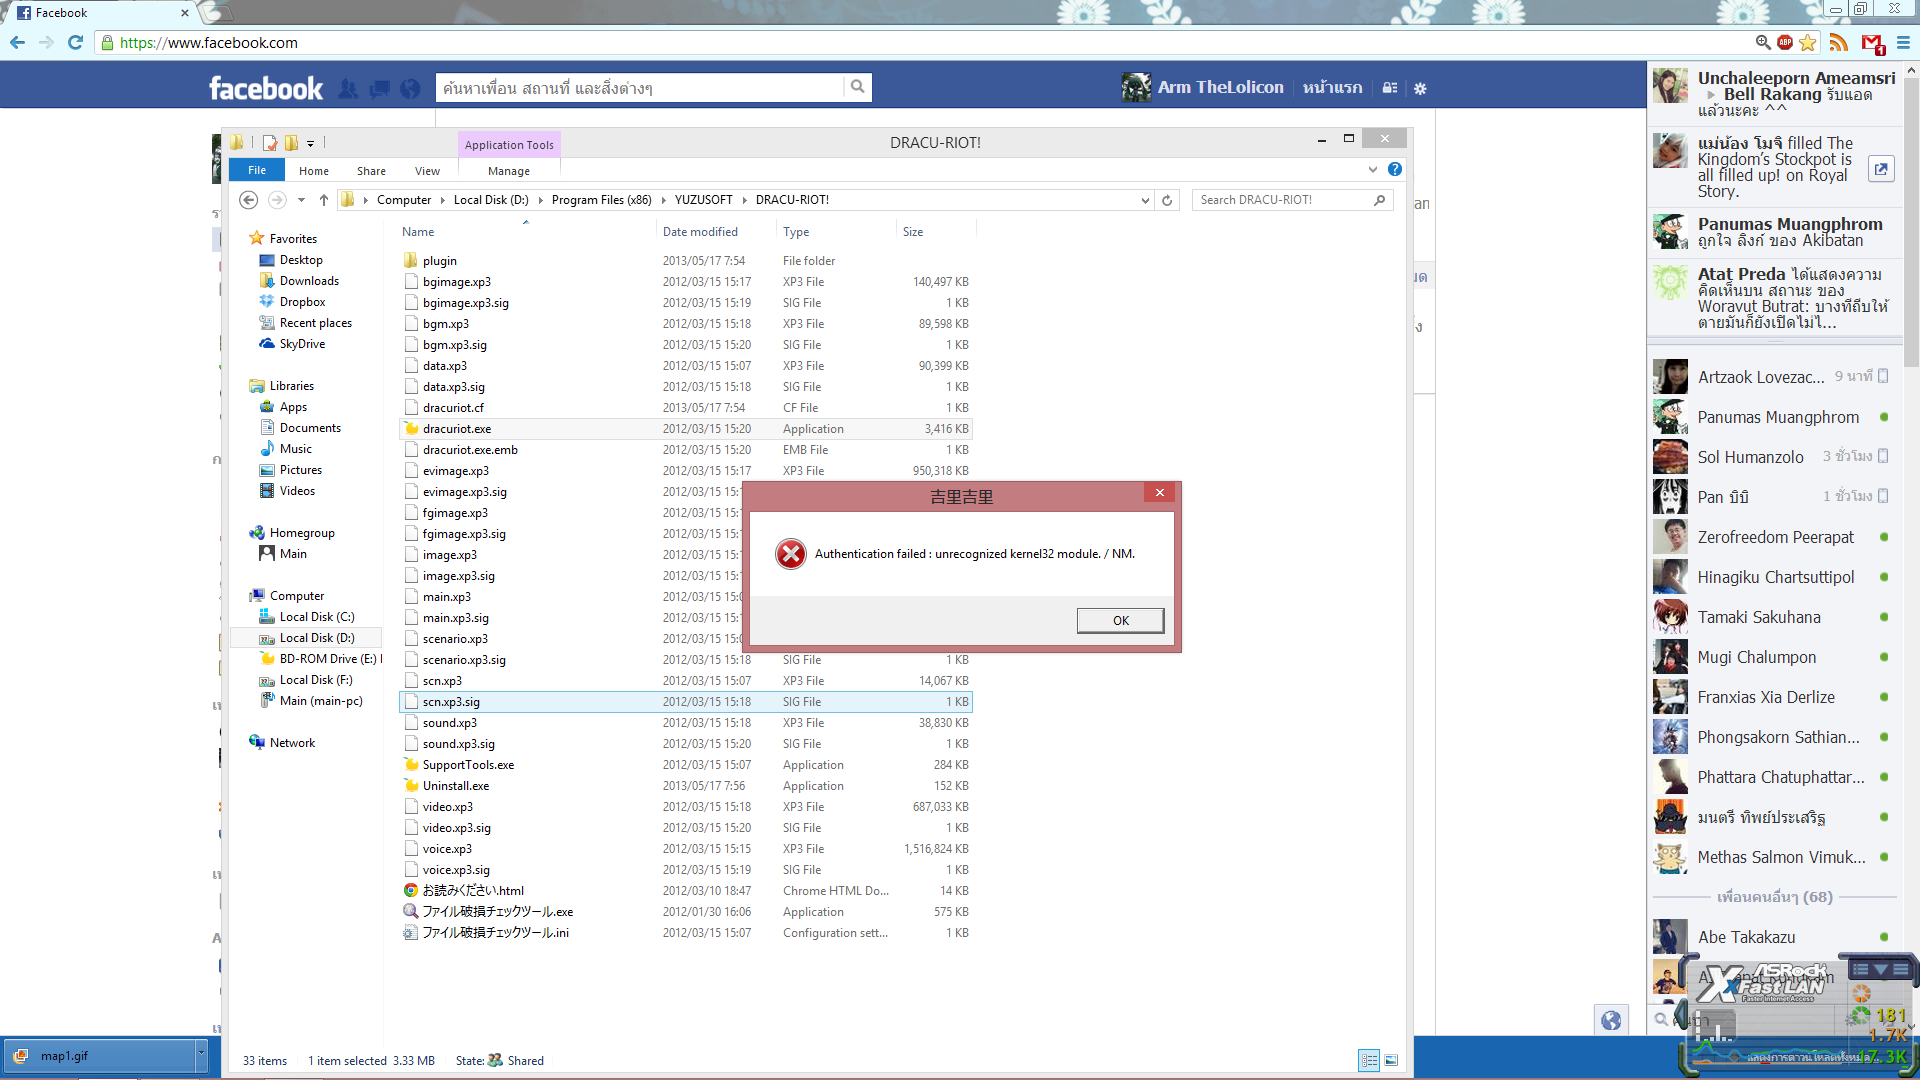This screenshot has height=1080, width=1920.
Task: Switch to large icons view toggle
Action: pyautogui.click(x=1391, y=1060)
